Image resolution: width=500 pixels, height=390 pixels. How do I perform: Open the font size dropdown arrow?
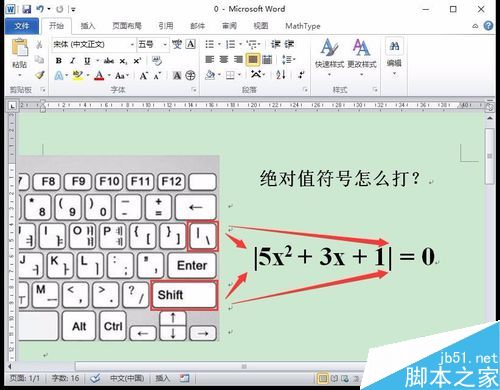pyautogui.click(x=165, y=44)
